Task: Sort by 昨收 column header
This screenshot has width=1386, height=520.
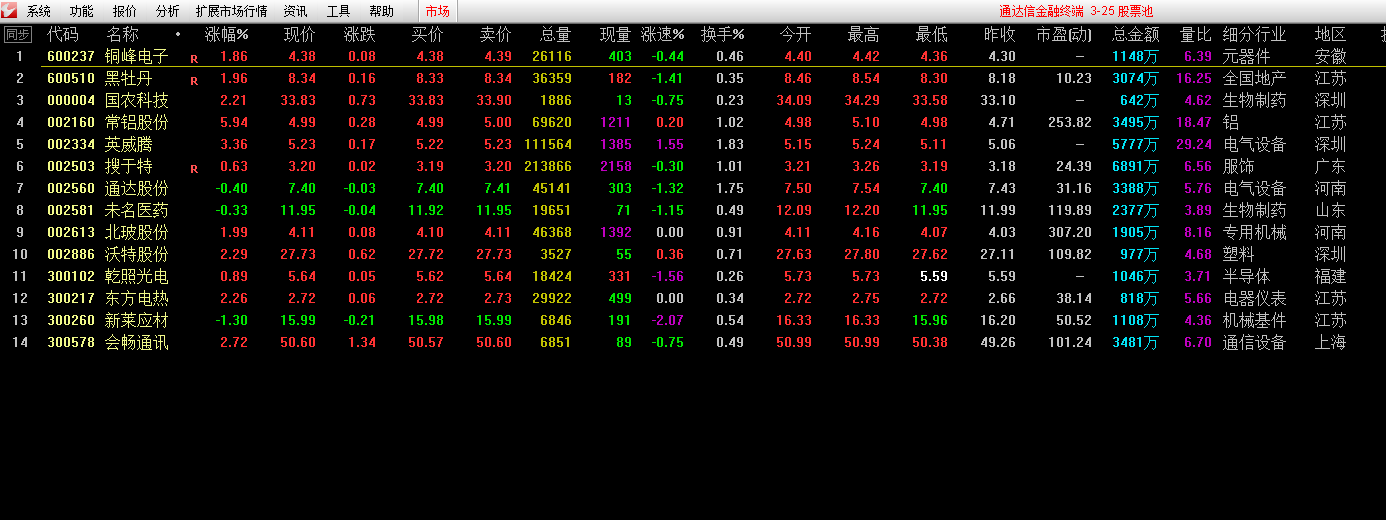Action: coord(1000,35)
